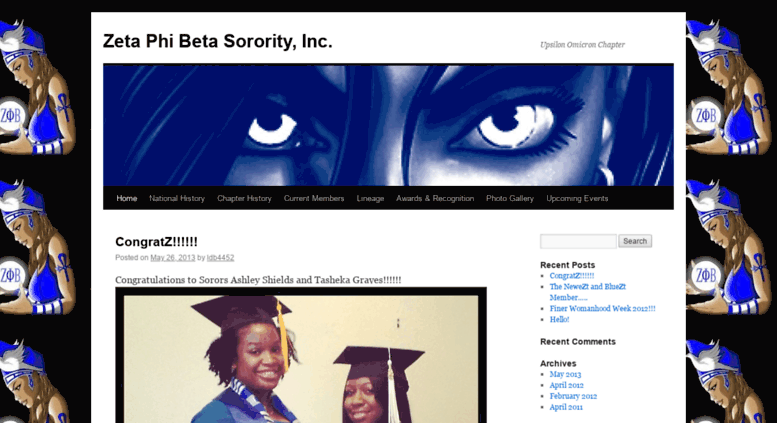Image resolution: width=777 pixels, height=423 pixels.
Task: Select the Lineage menu item
Action: pyautogui.click(x=370, y=198)
